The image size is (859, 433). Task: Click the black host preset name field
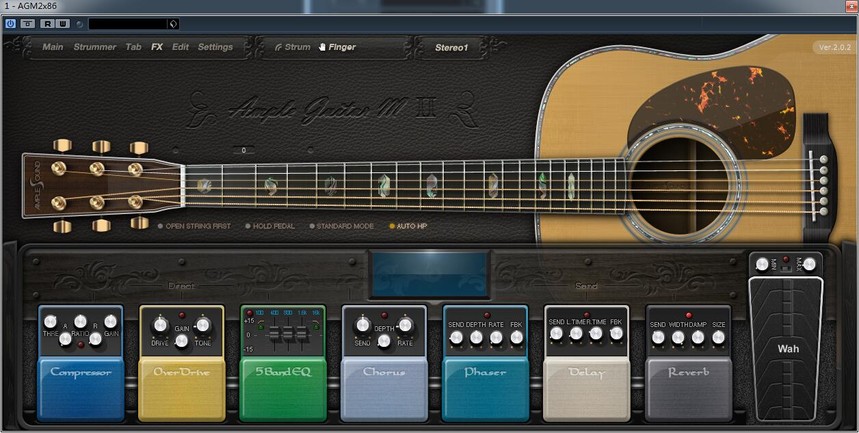[128, 24]
